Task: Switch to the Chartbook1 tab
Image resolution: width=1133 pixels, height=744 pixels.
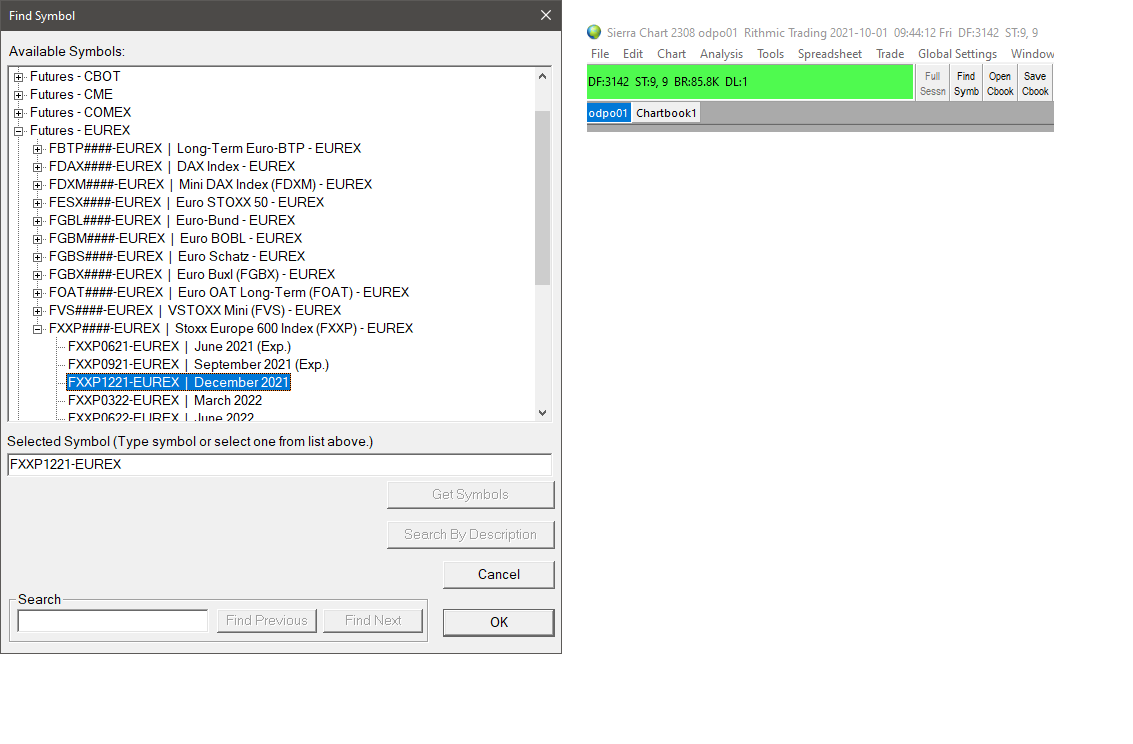Action: pyautogui.click(x=666, y=113)
